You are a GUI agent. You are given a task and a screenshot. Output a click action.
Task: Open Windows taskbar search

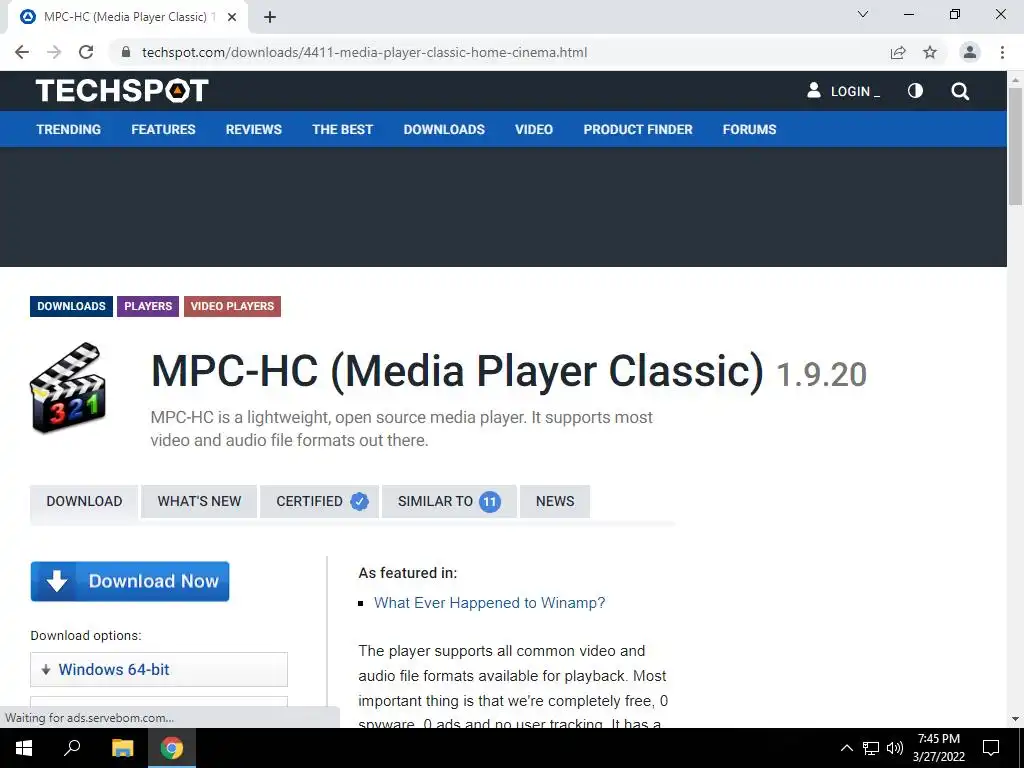pos(72,748)
